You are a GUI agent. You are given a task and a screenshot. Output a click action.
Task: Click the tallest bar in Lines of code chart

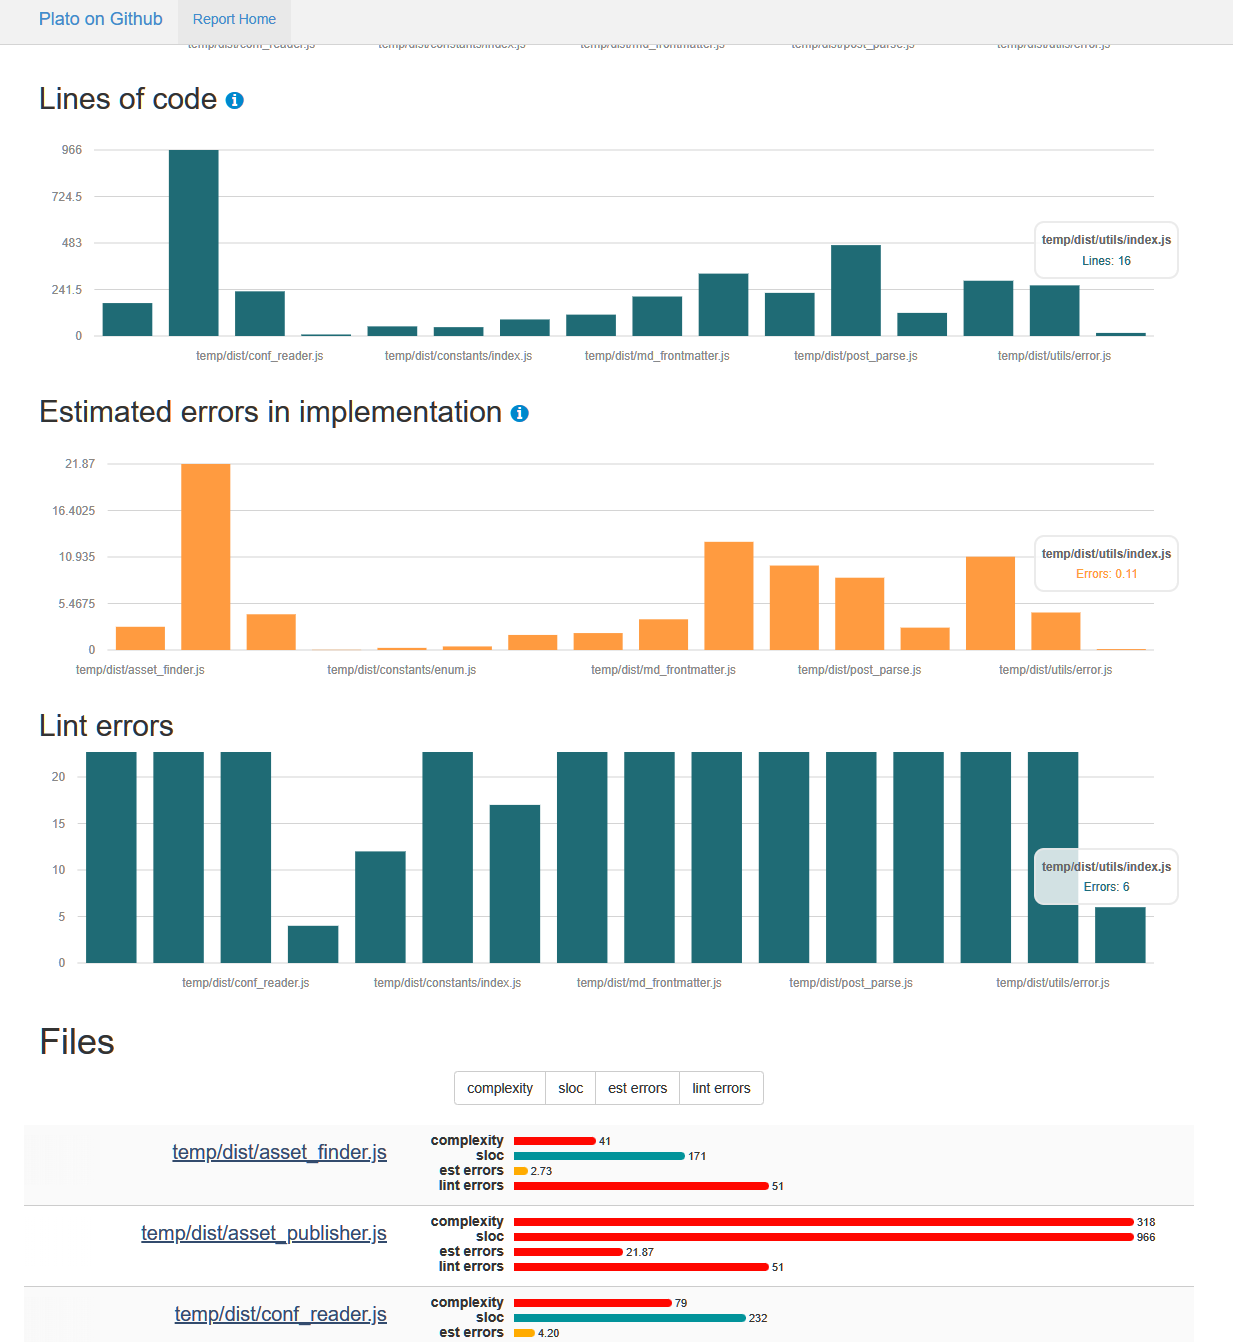click(x=193, y=243)
